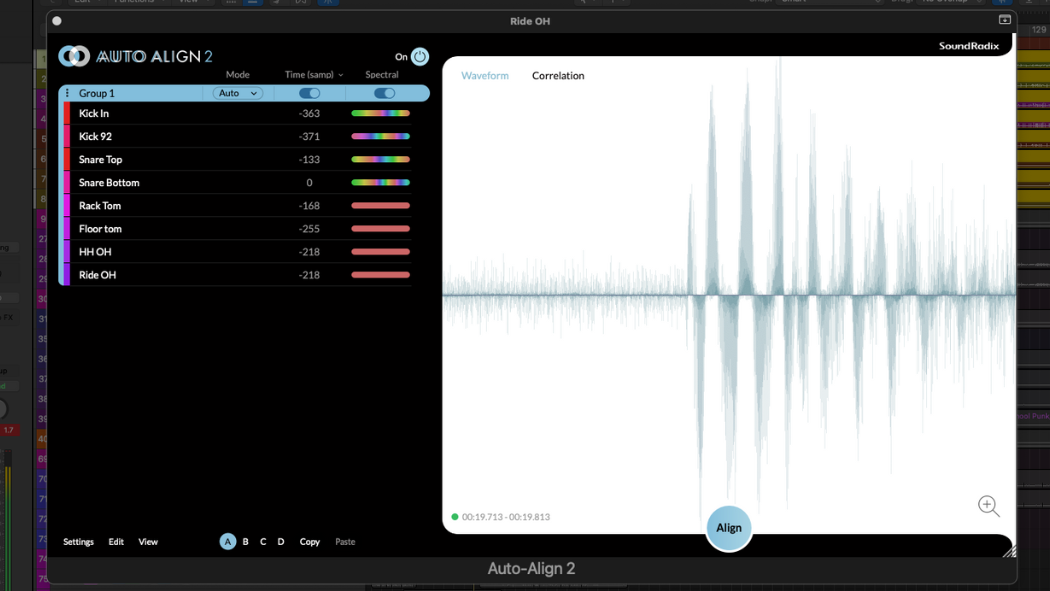This screenshot has height=591, width=1050.
Task: Click Rack Tom time value -168
Action: (x=309, y=205)
